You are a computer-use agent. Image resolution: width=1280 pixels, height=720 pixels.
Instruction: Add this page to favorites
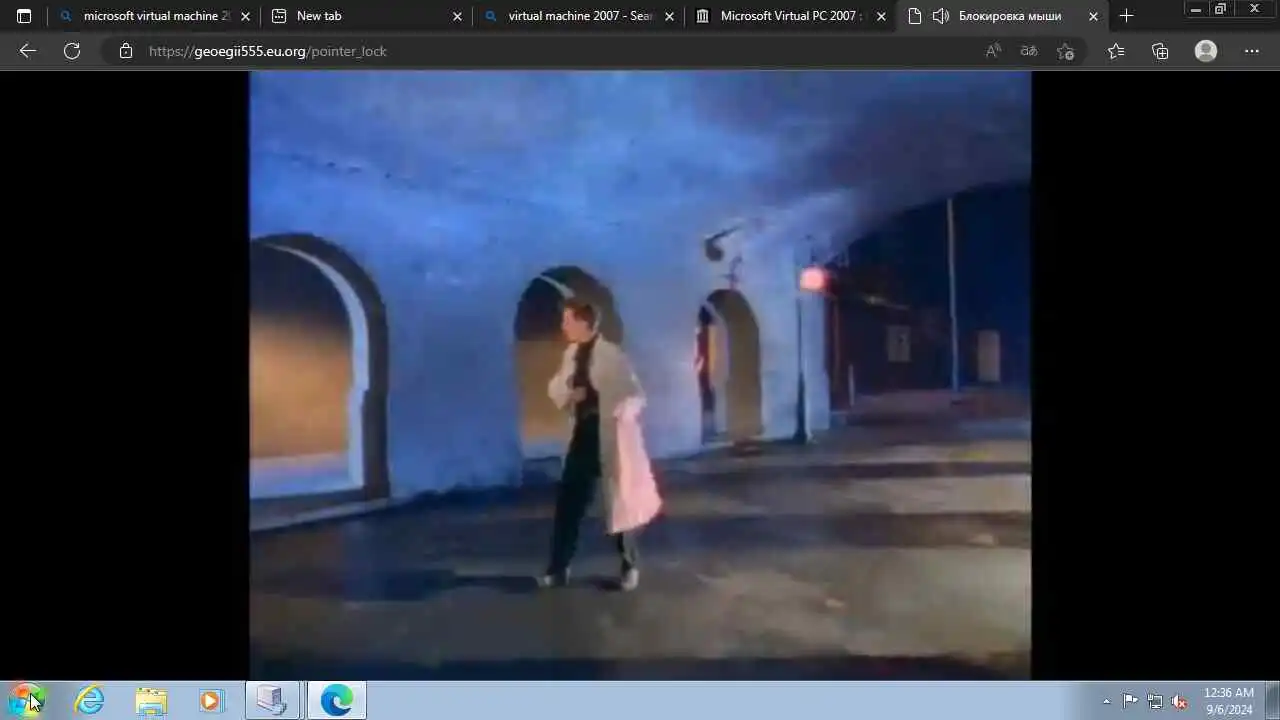click(1065, 51)
